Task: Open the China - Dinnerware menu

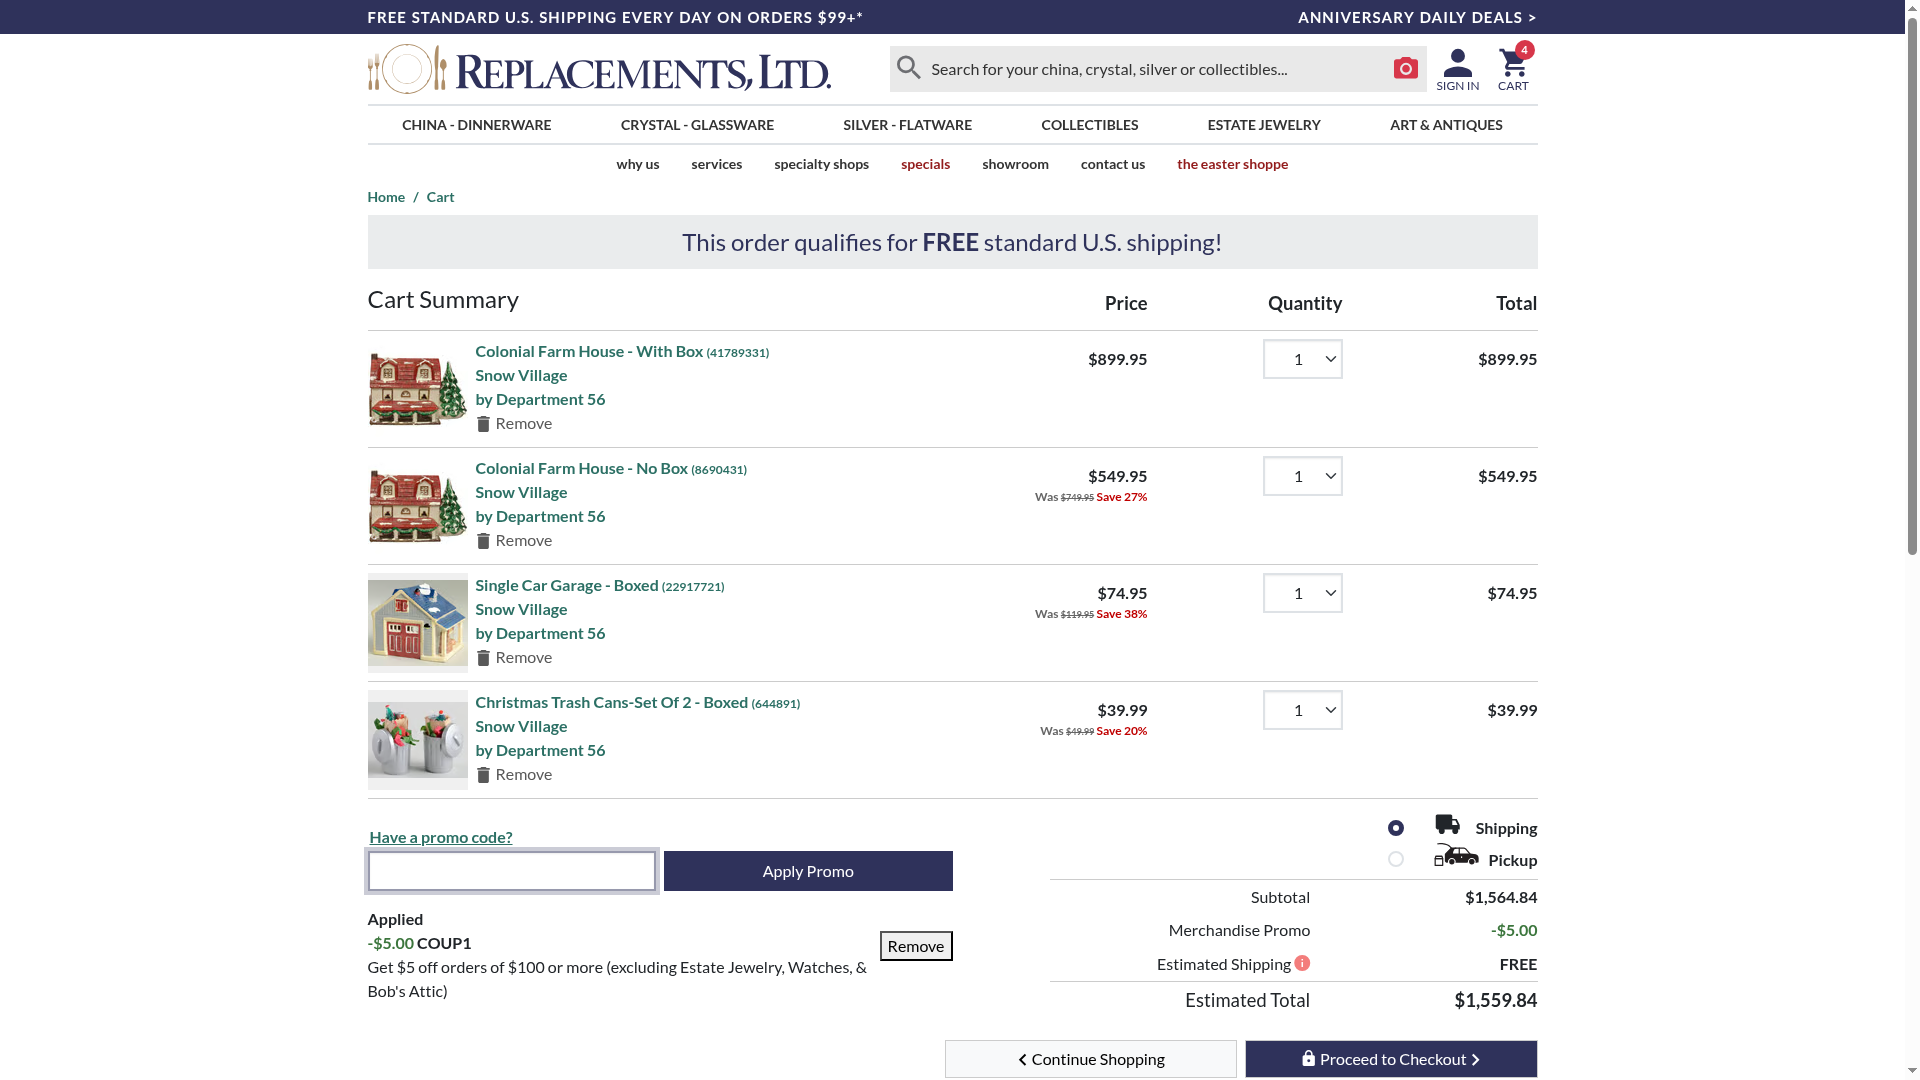Action: tap(476, 125)
